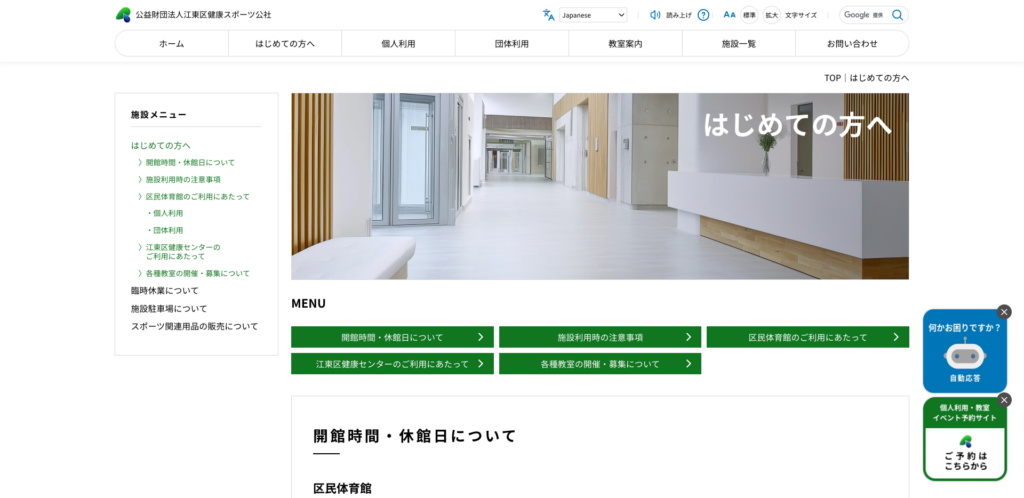The image size is (1024, 498).
Task: Focus the Google search field
Action: [x=864, y=15]
